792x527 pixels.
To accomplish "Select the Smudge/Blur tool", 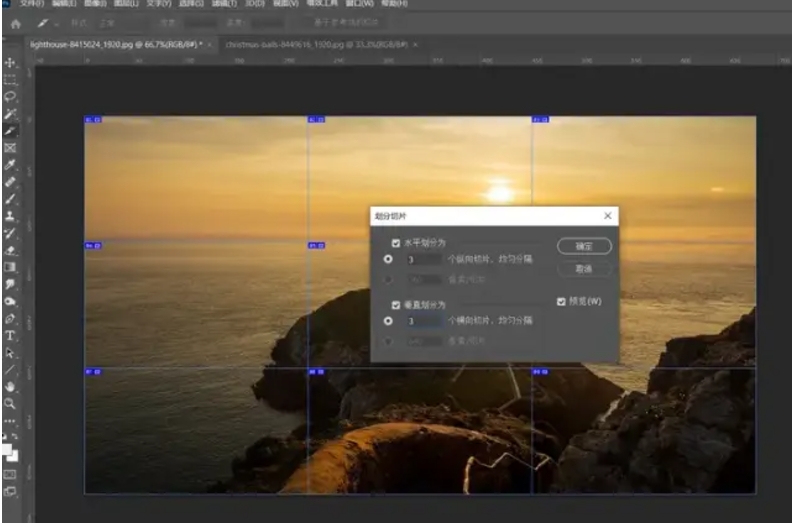I will pyautogui.click(x=10, y=284).
